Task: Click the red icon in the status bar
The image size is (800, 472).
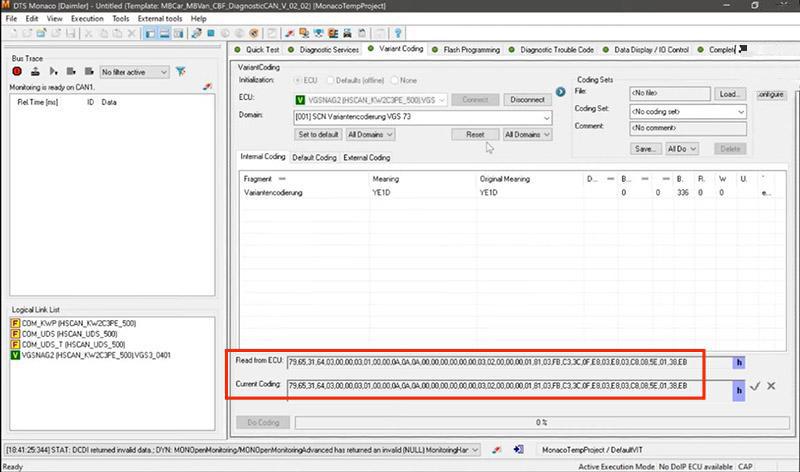Action: point(496,450)
